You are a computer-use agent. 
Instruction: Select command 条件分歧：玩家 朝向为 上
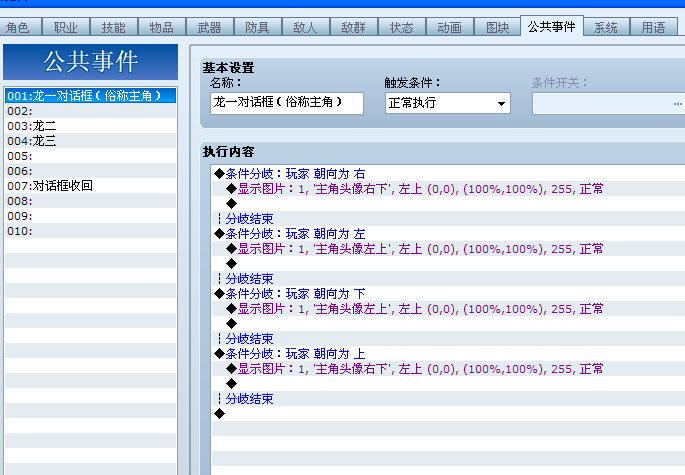(x=448, y=354)
